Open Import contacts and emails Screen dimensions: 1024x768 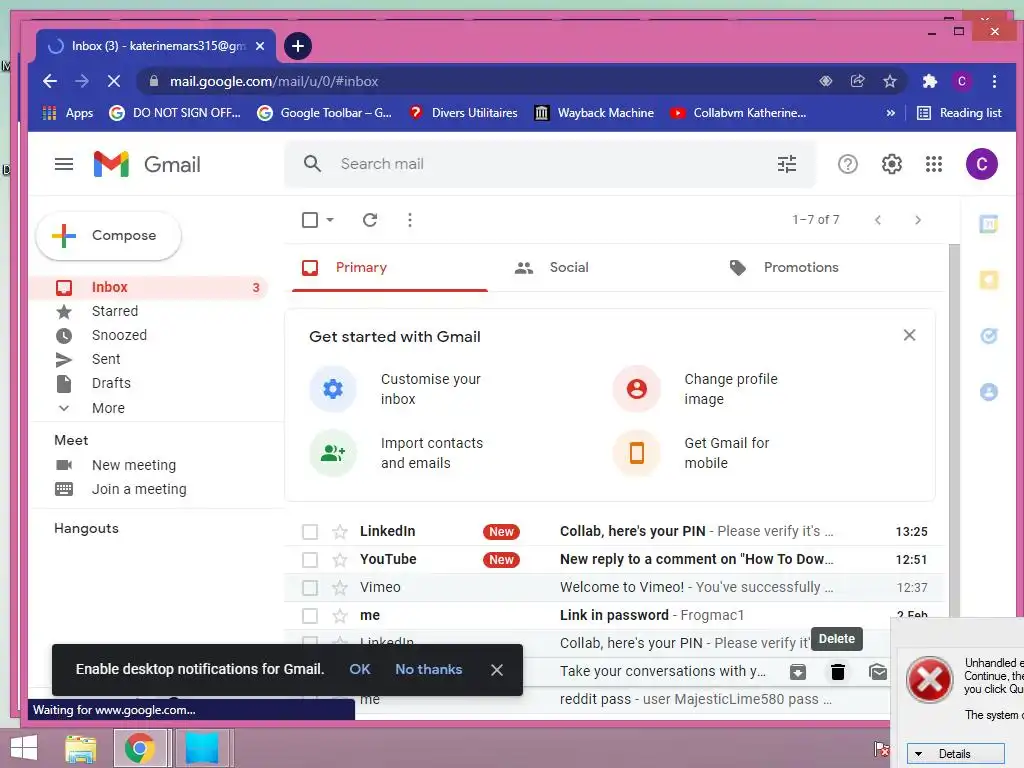point(398,453)
